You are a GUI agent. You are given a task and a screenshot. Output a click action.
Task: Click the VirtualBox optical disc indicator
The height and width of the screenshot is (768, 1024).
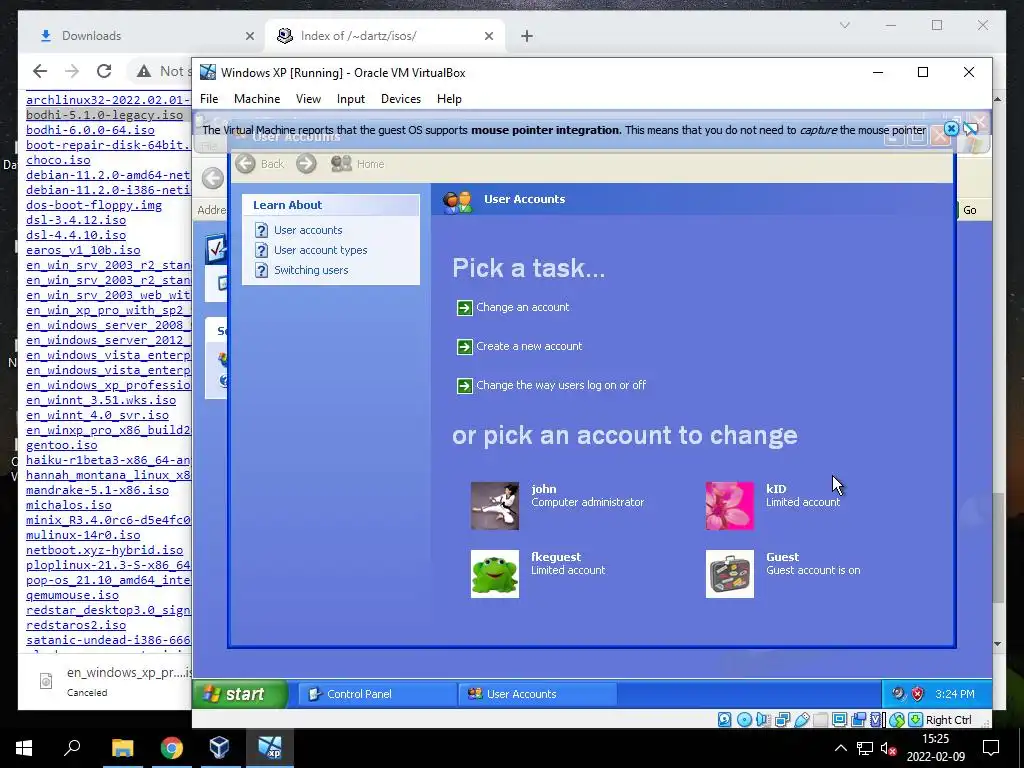744,720
